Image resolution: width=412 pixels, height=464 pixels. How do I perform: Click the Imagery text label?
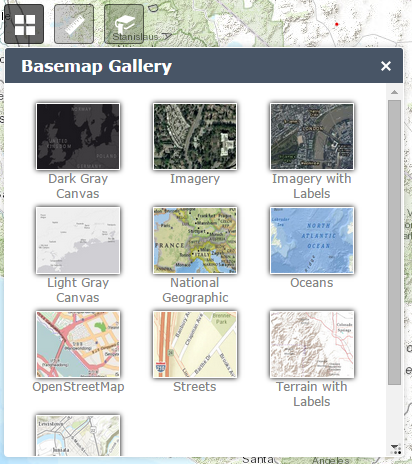coord(195,179)
